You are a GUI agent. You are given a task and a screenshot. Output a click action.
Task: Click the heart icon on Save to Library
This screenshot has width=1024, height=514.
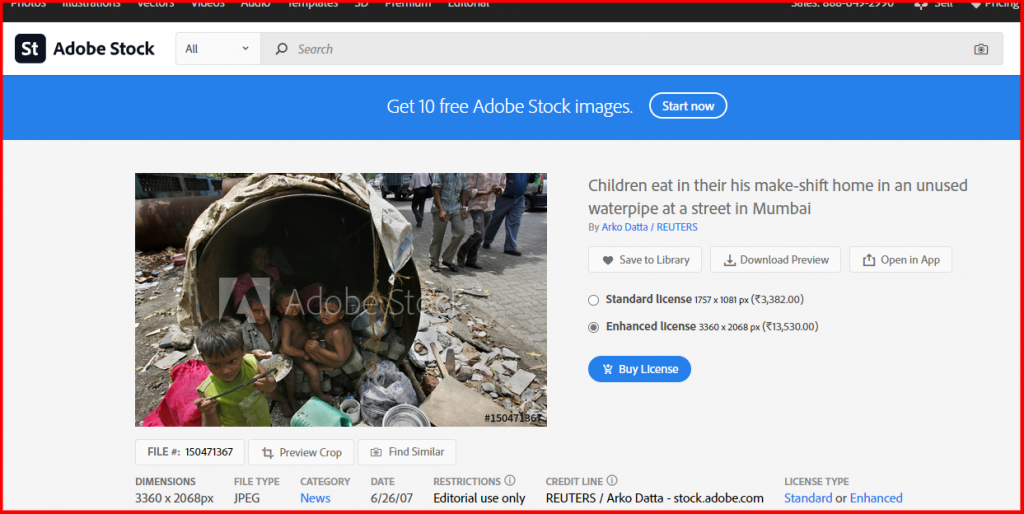tap(607, 260)
